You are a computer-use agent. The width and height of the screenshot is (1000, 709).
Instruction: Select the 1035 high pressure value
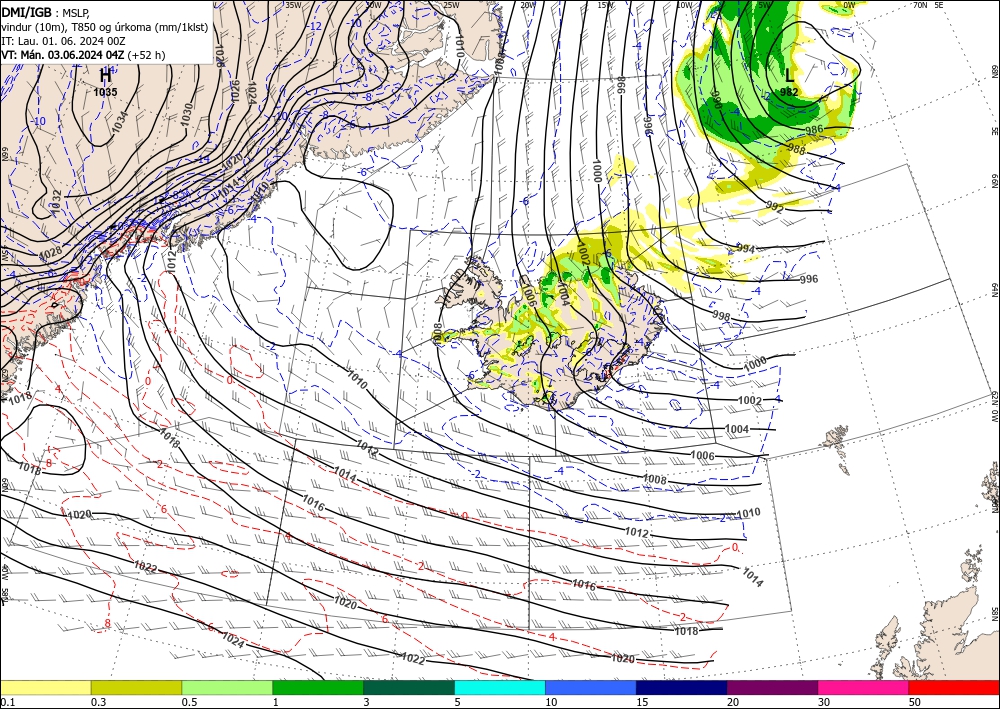105,92
